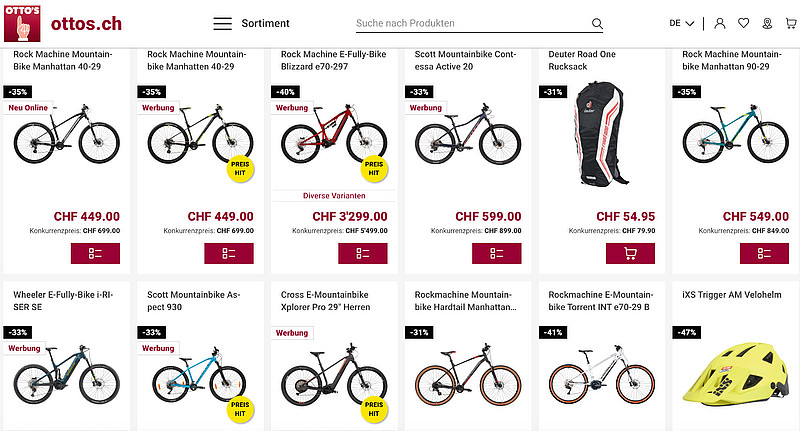Open the wishlist heart icon
Viewport: 800px width, 431px height.
744,23
